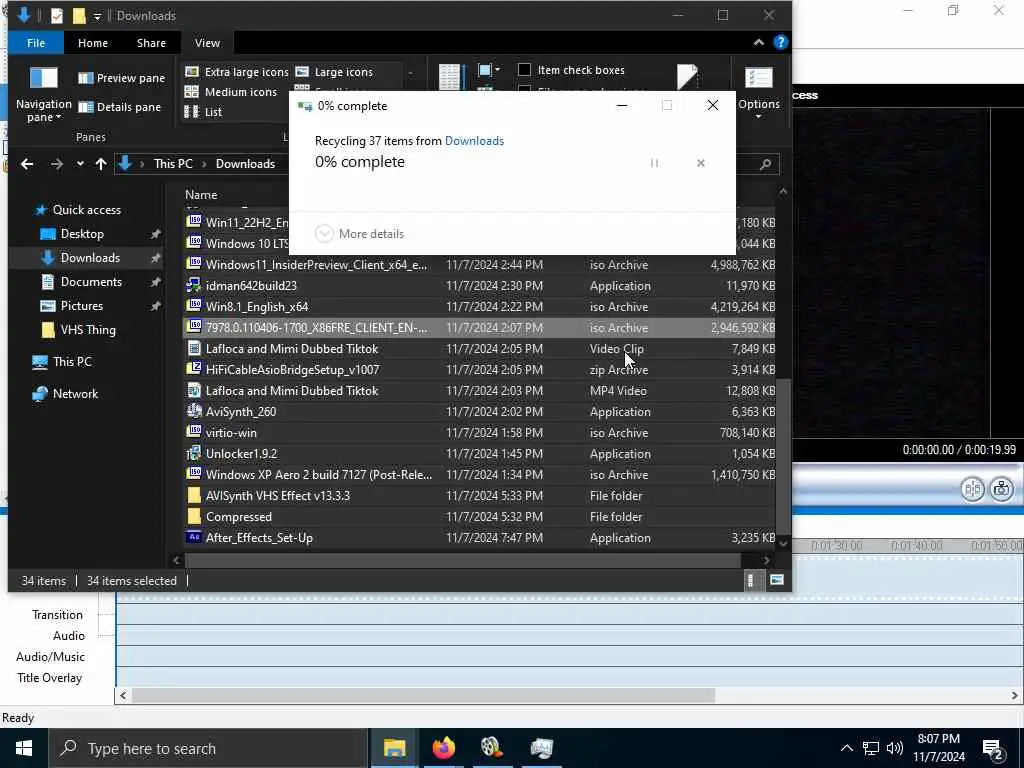
Task: Open Pictures in navigation pane
Action: coord(82,306)
